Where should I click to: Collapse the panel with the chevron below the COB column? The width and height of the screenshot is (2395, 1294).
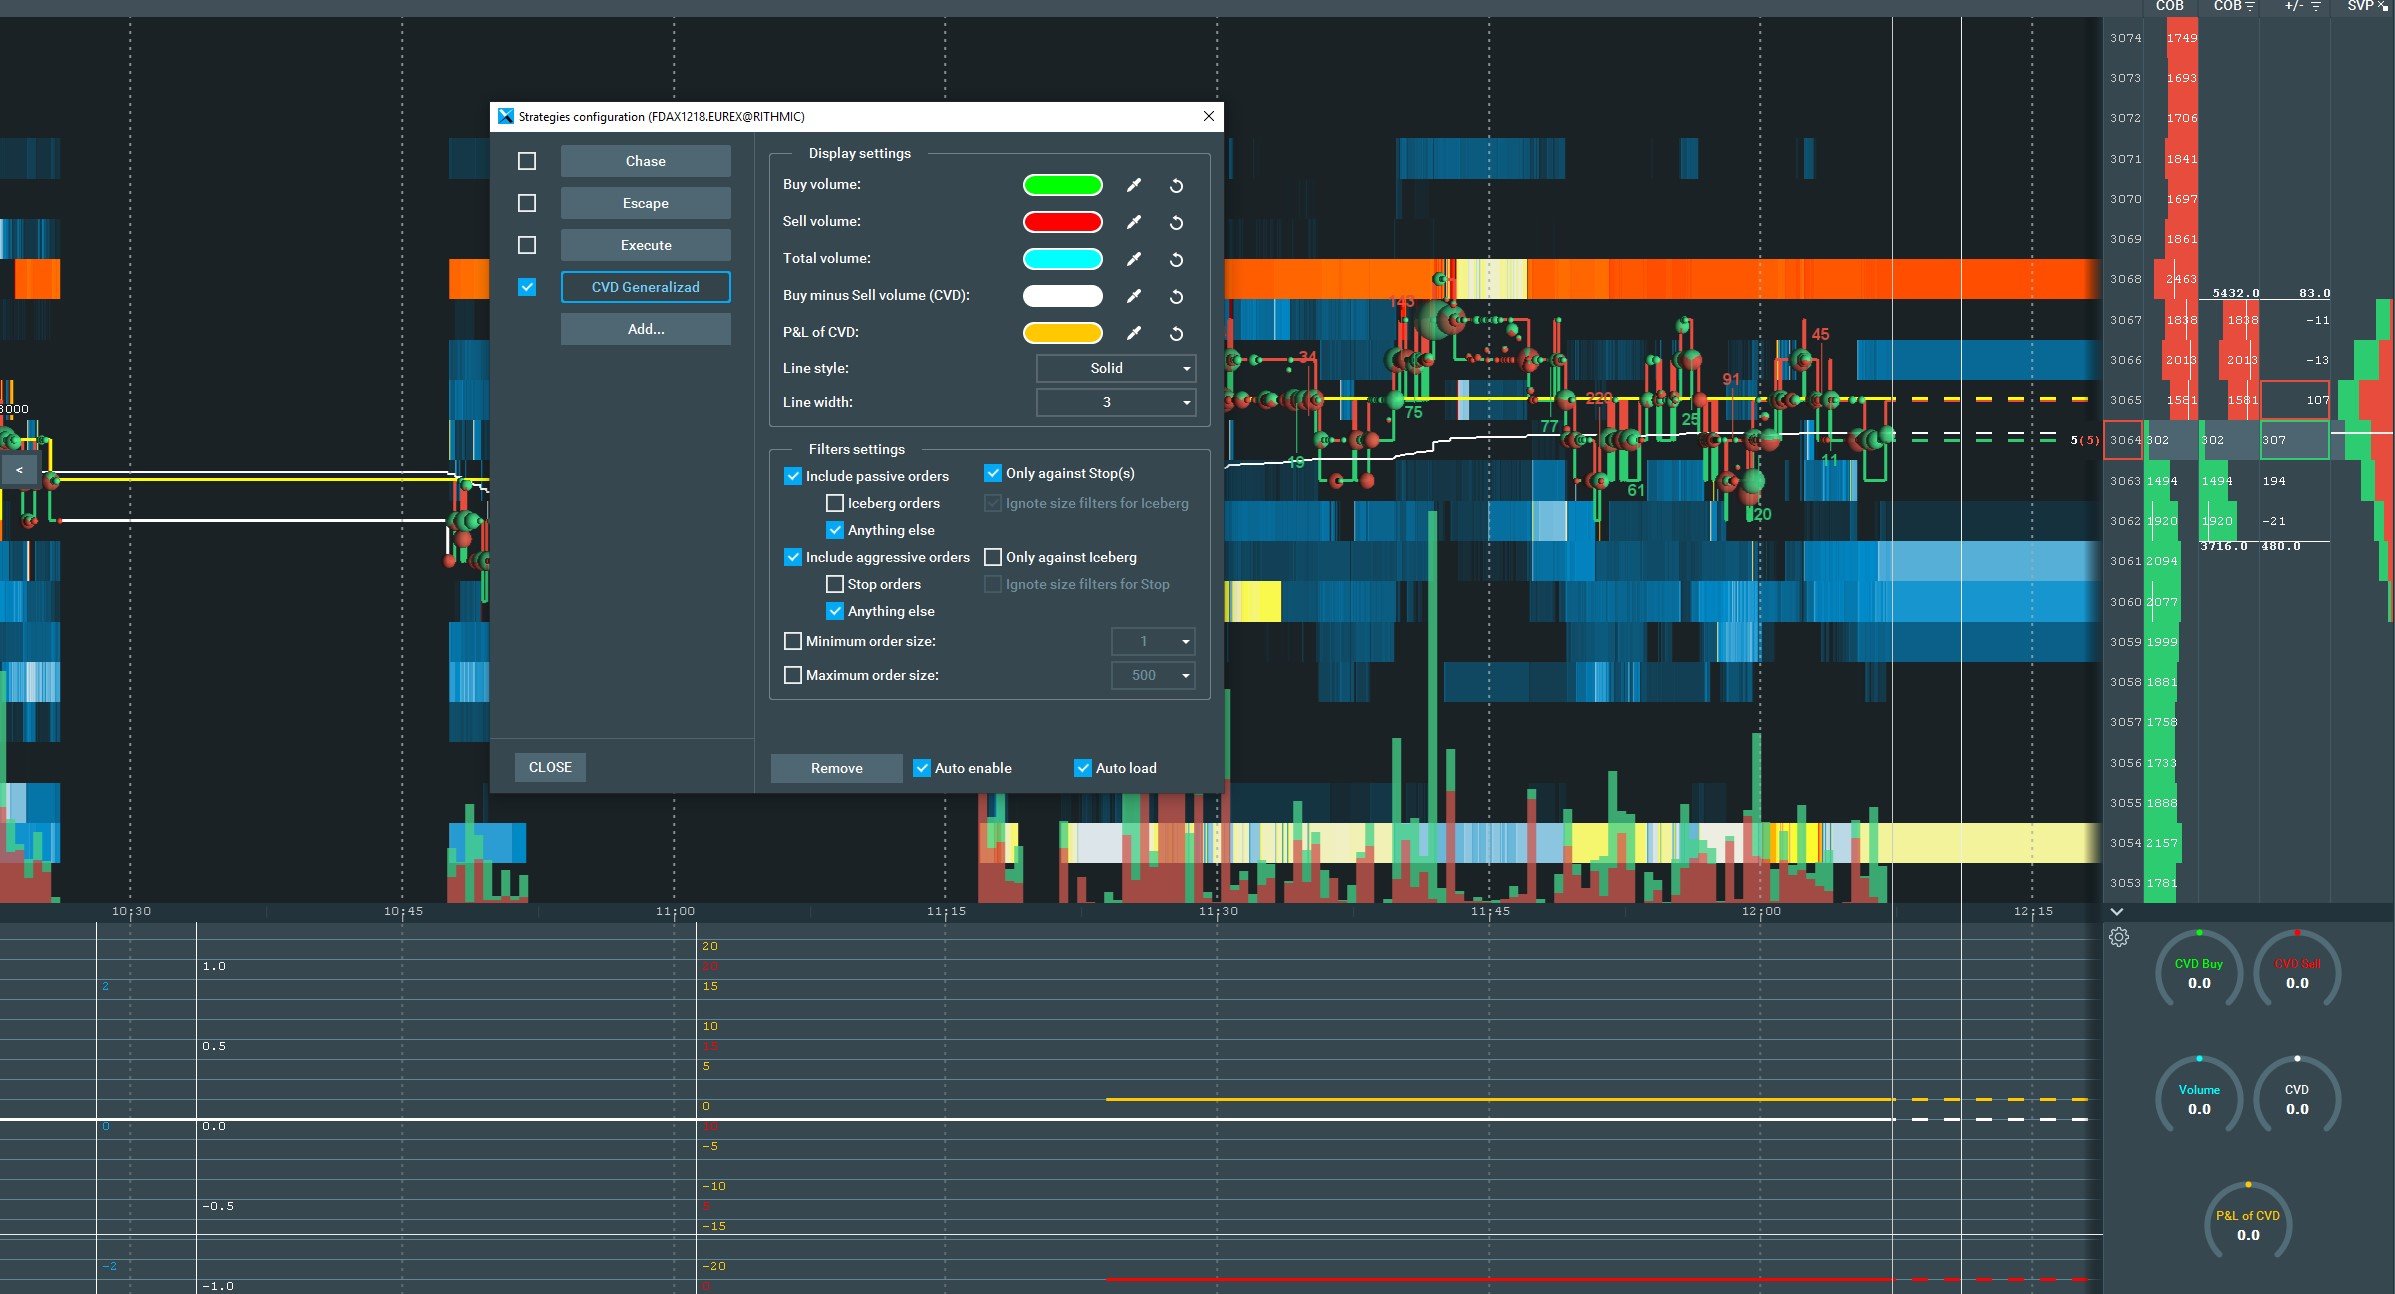click(2116, 912)
